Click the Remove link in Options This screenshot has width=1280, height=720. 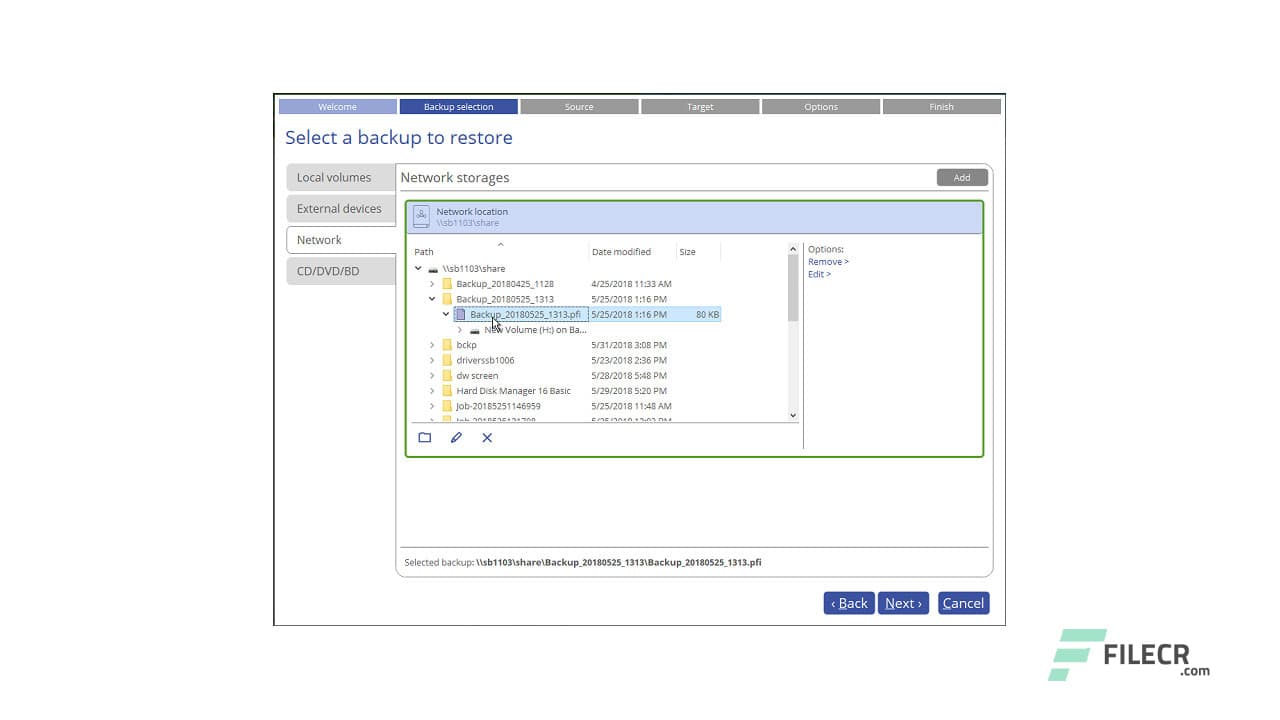click(x=827, y=261)
